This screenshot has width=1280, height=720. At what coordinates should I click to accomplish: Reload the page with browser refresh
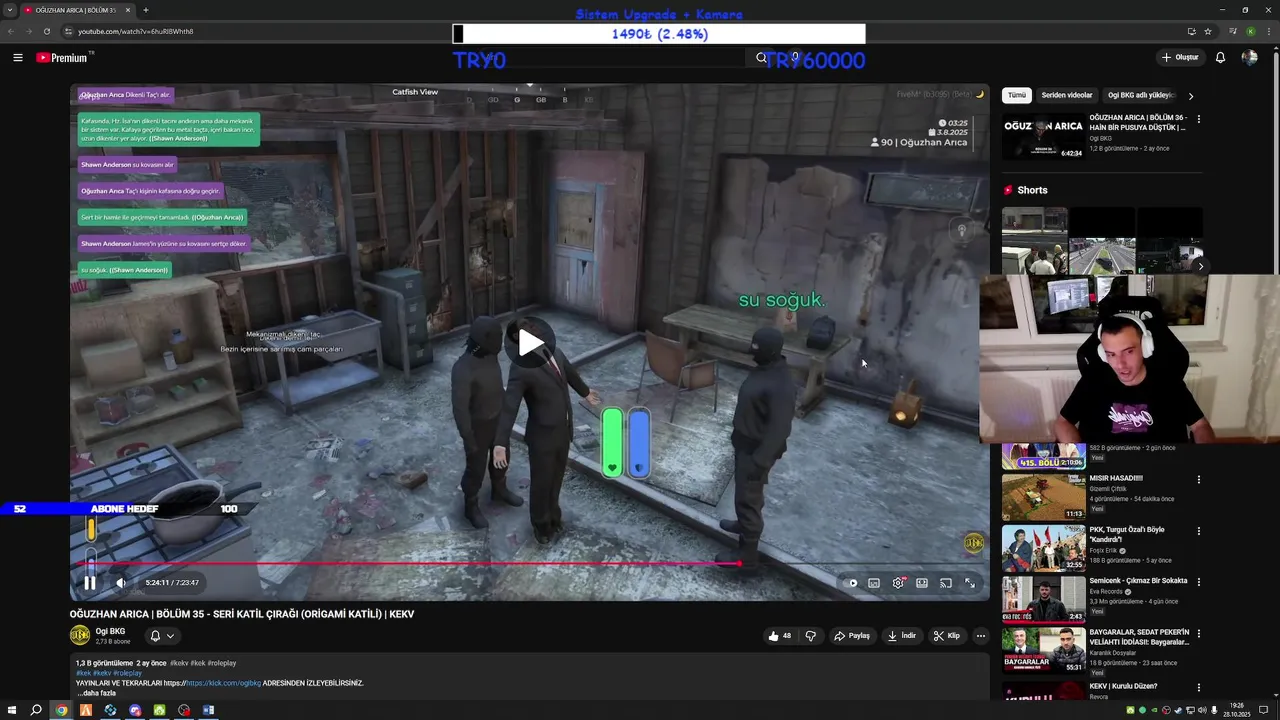pyautogui.click(x=46, y=31)
